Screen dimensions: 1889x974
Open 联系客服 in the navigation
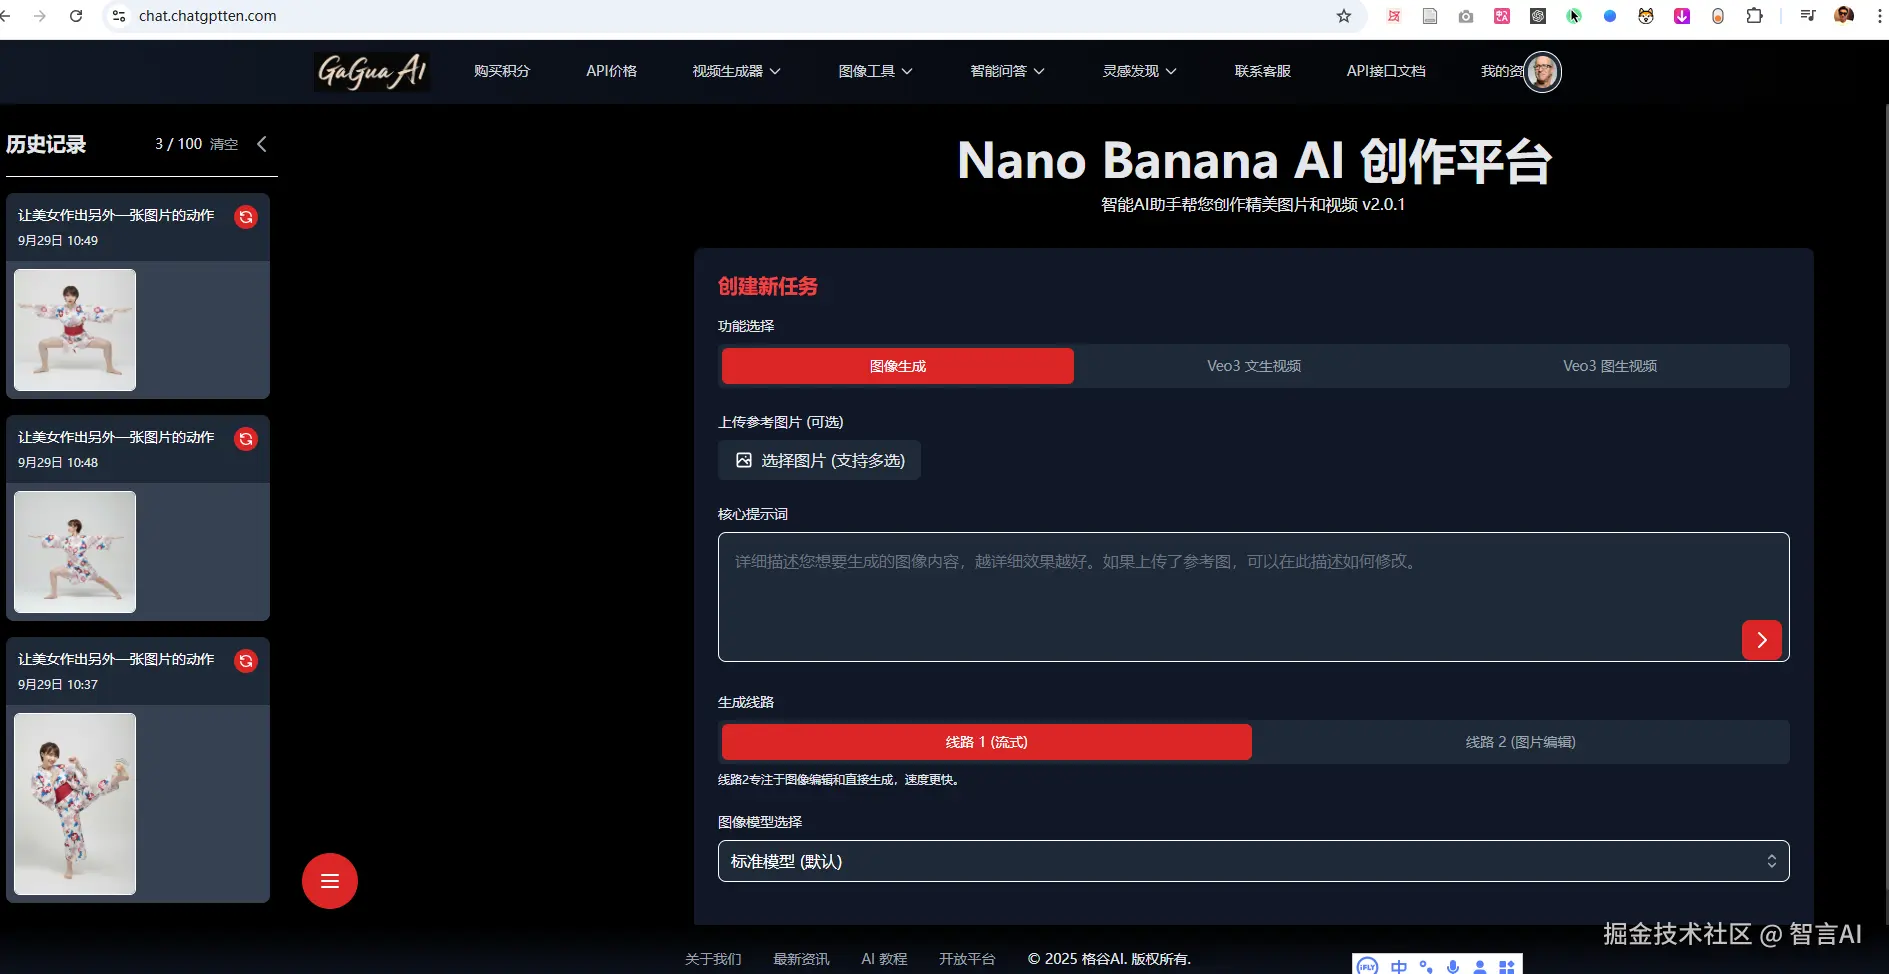click(1263, 71)
